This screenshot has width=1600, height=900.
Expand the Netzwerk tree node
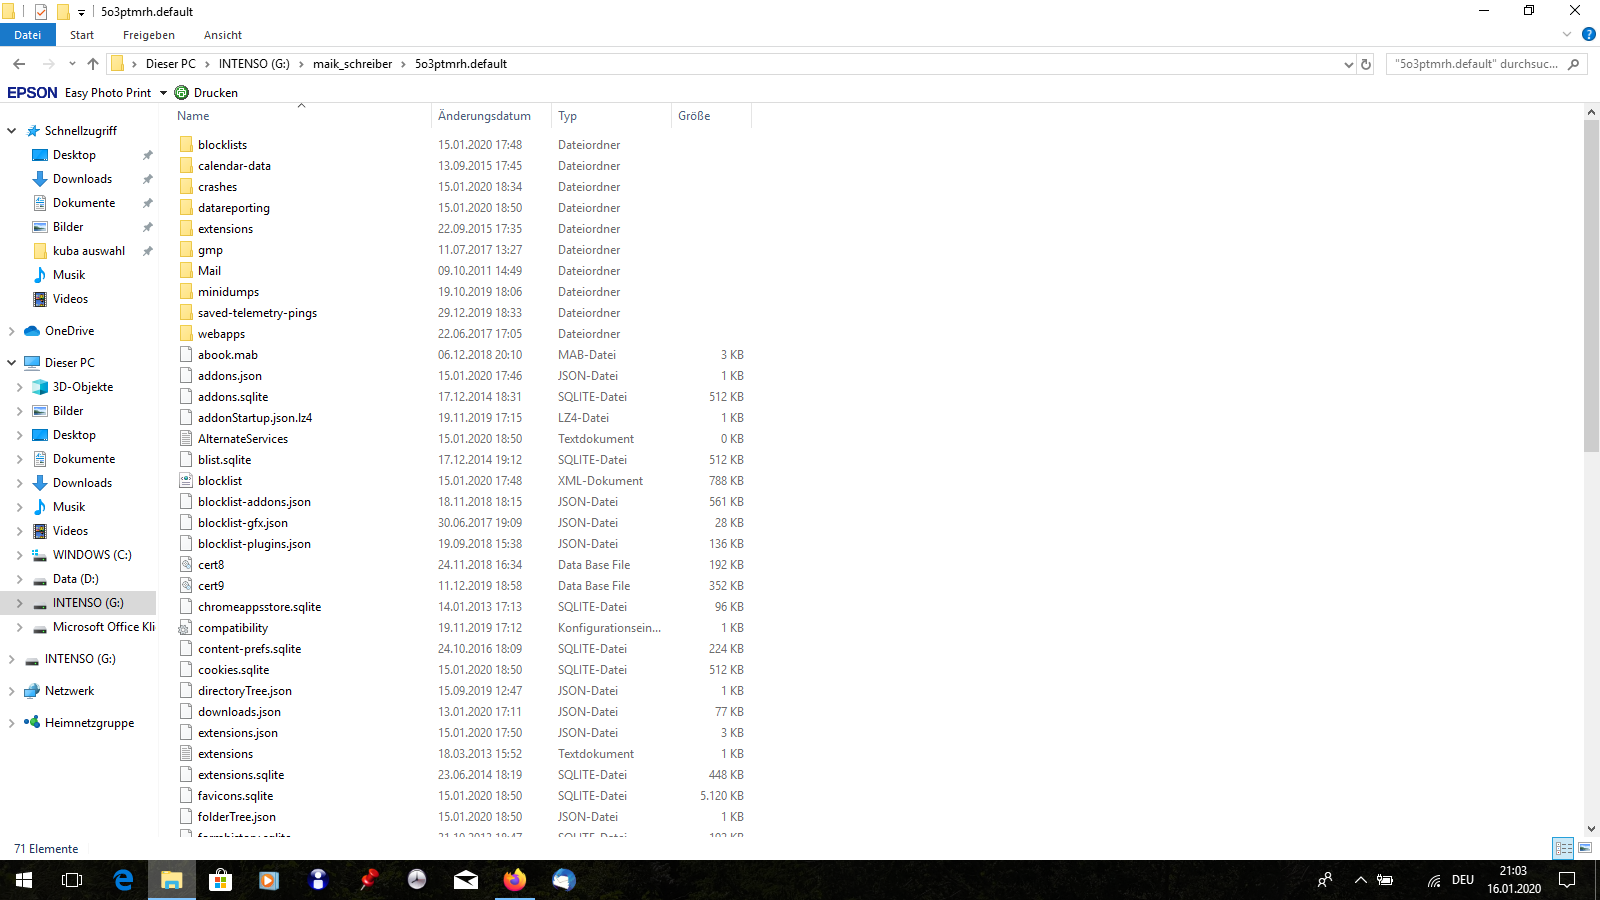[x=12, y=691]
